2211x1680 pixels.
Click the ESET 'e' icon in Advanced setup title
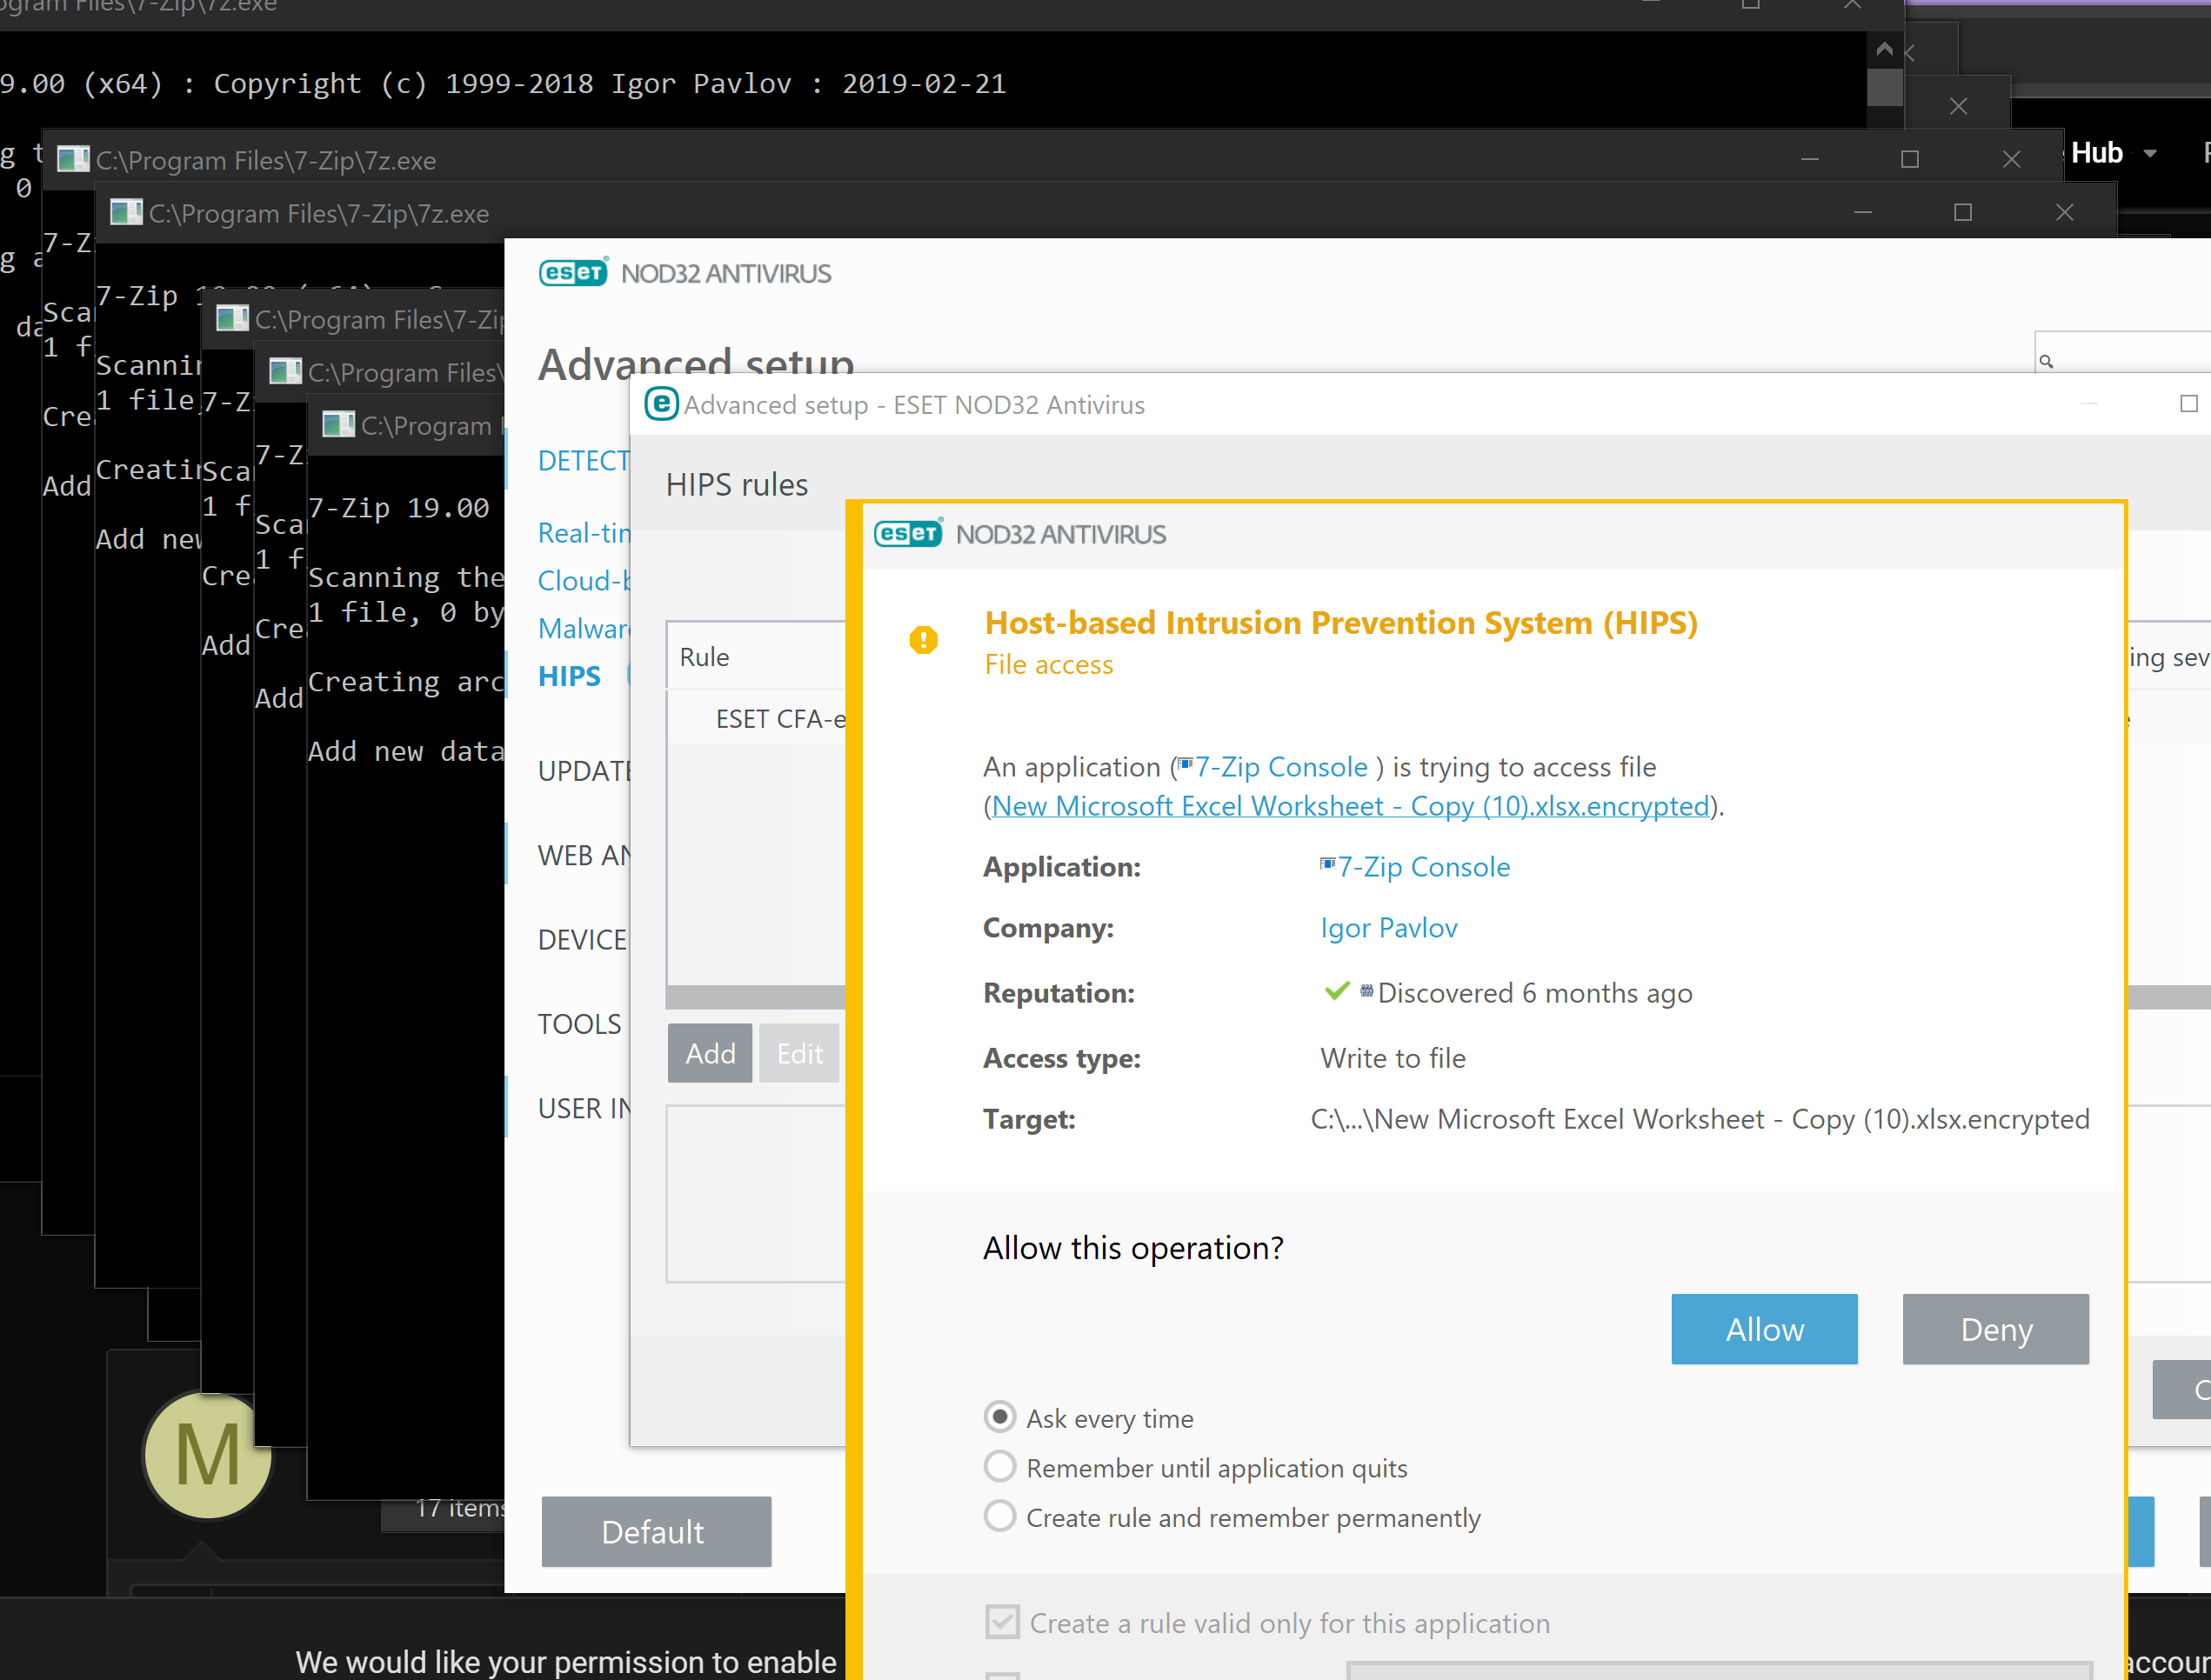[x=661, y=405]
